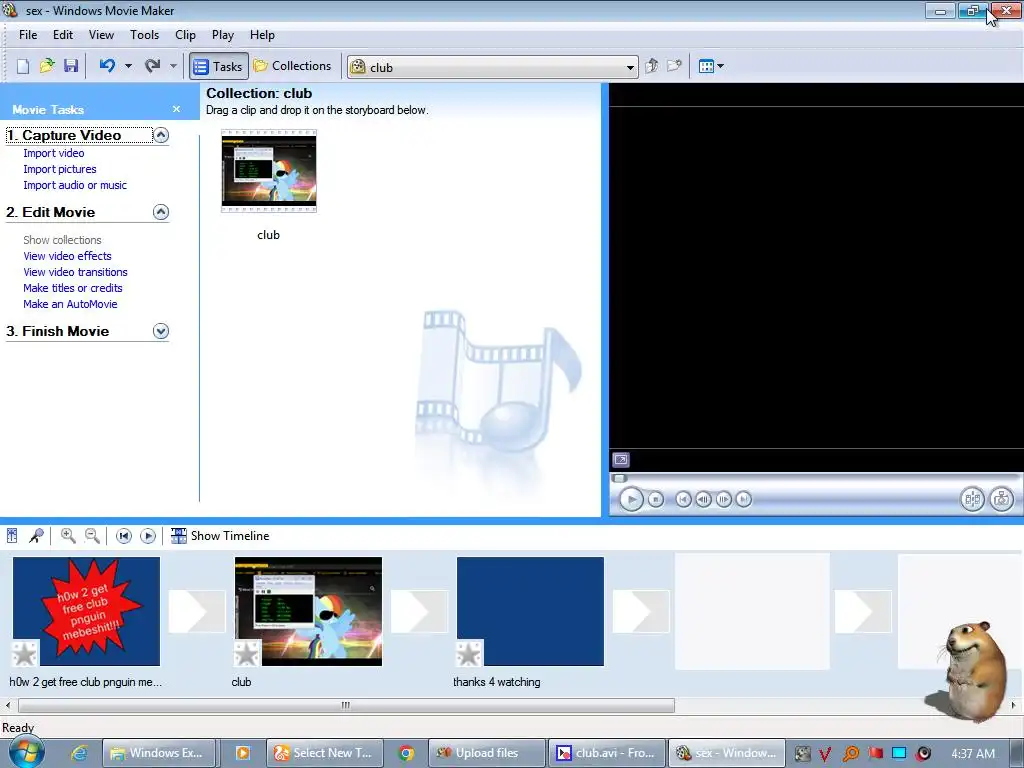1024x768 pixels.
Task: Save the project with the floppy icon
Action: (x=71, y=66)
